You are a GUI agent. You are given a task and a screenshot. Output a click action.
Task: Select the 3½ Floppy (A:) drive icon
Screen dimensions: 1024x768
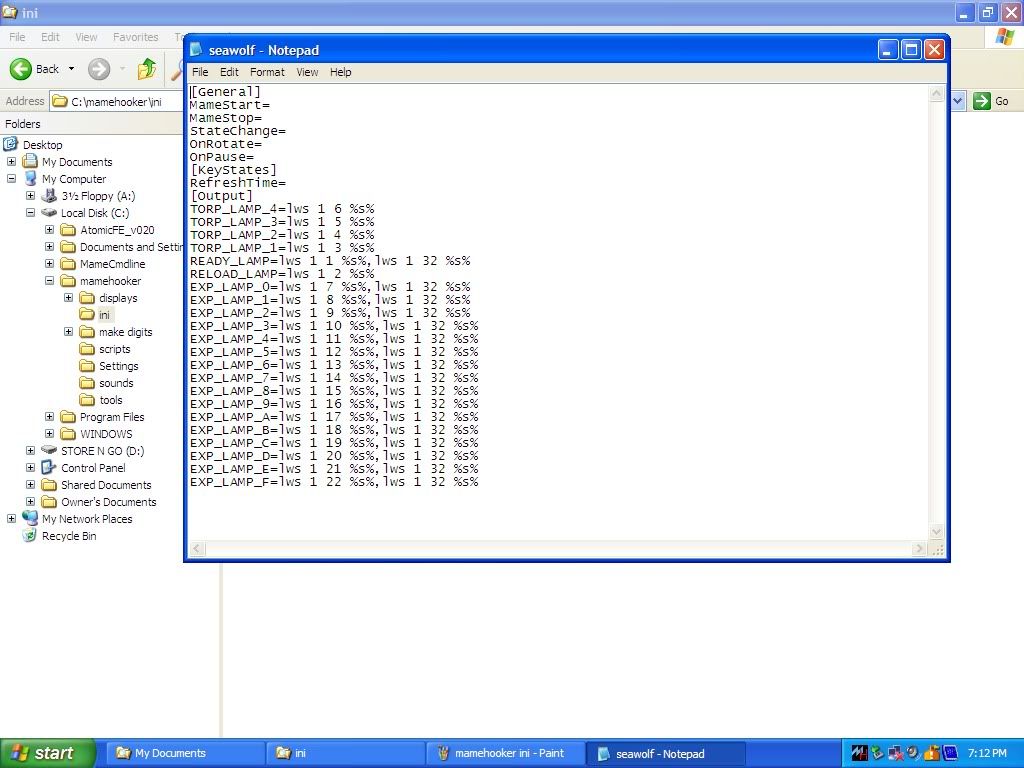tap(49, 195)
